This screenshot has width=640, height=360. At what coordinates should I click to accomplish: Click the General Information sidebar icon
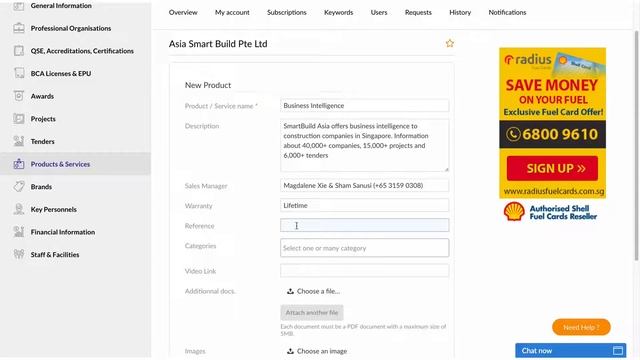[x=19, y=6]
